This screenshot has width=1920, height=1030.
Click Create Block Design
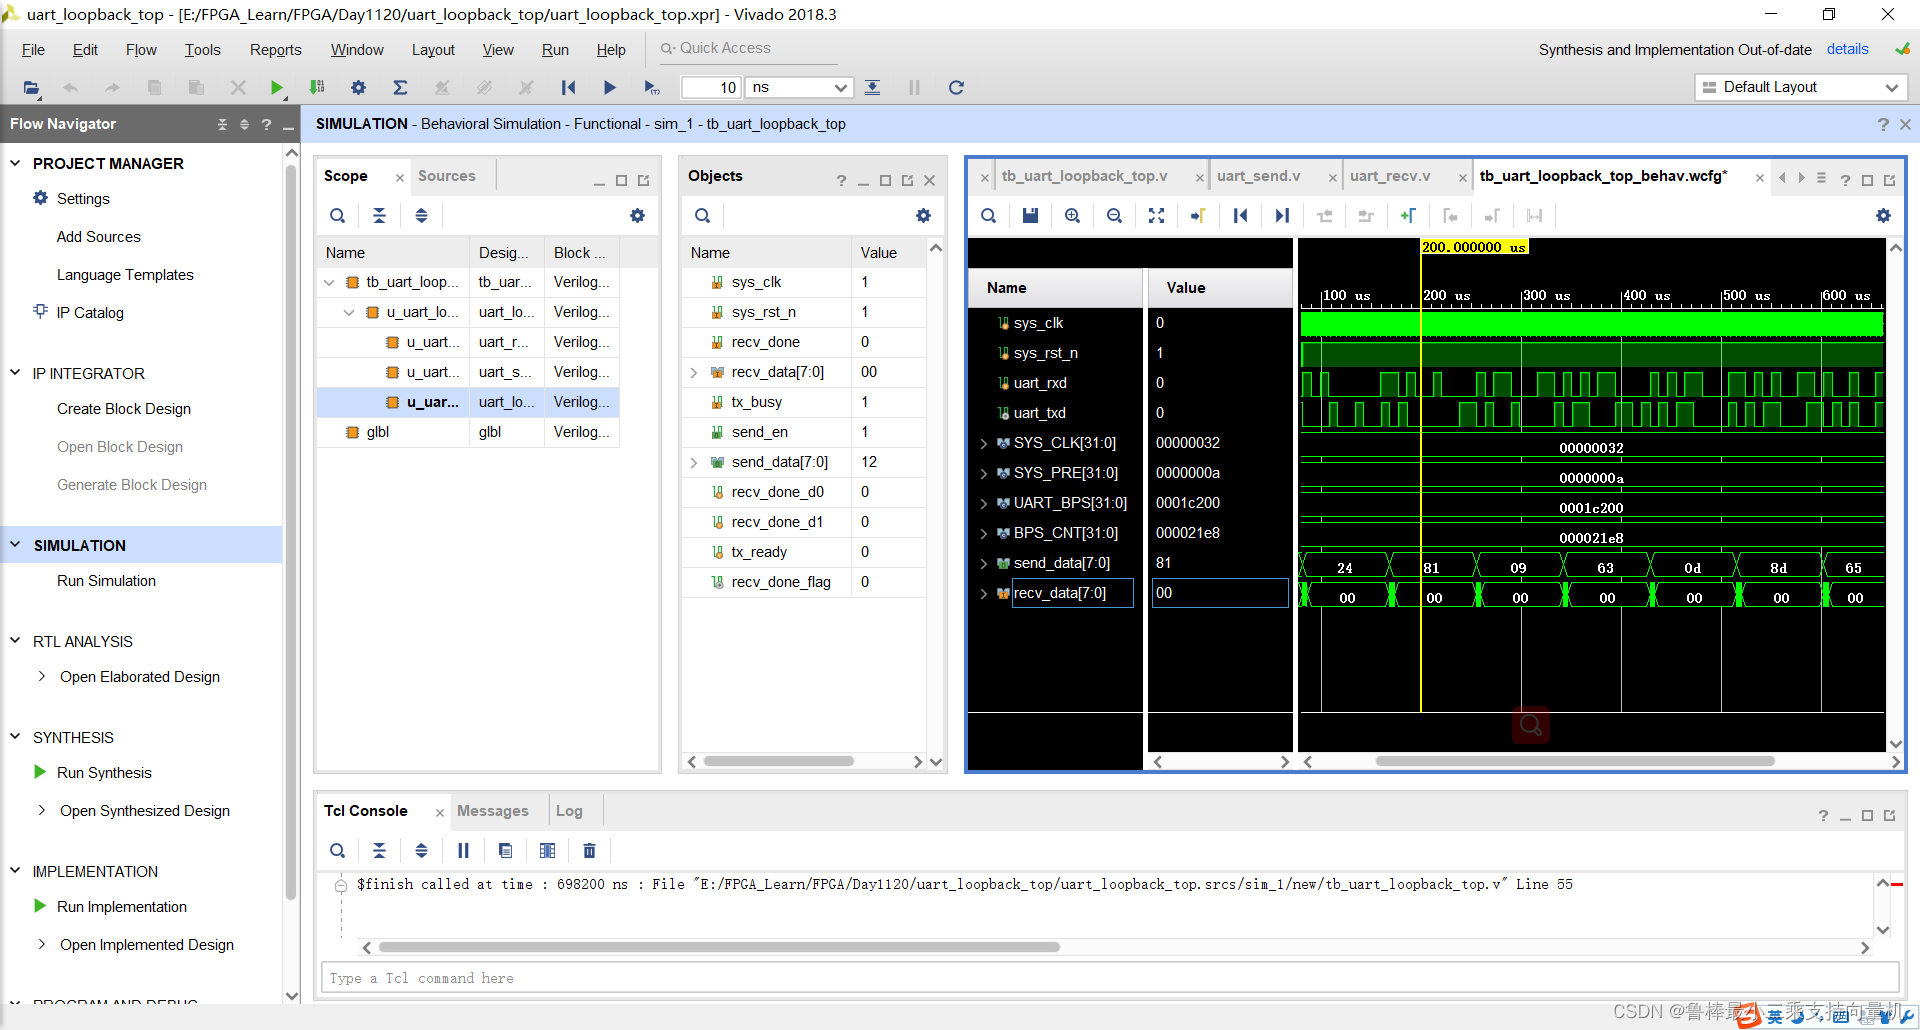click(x=124, y=409)
